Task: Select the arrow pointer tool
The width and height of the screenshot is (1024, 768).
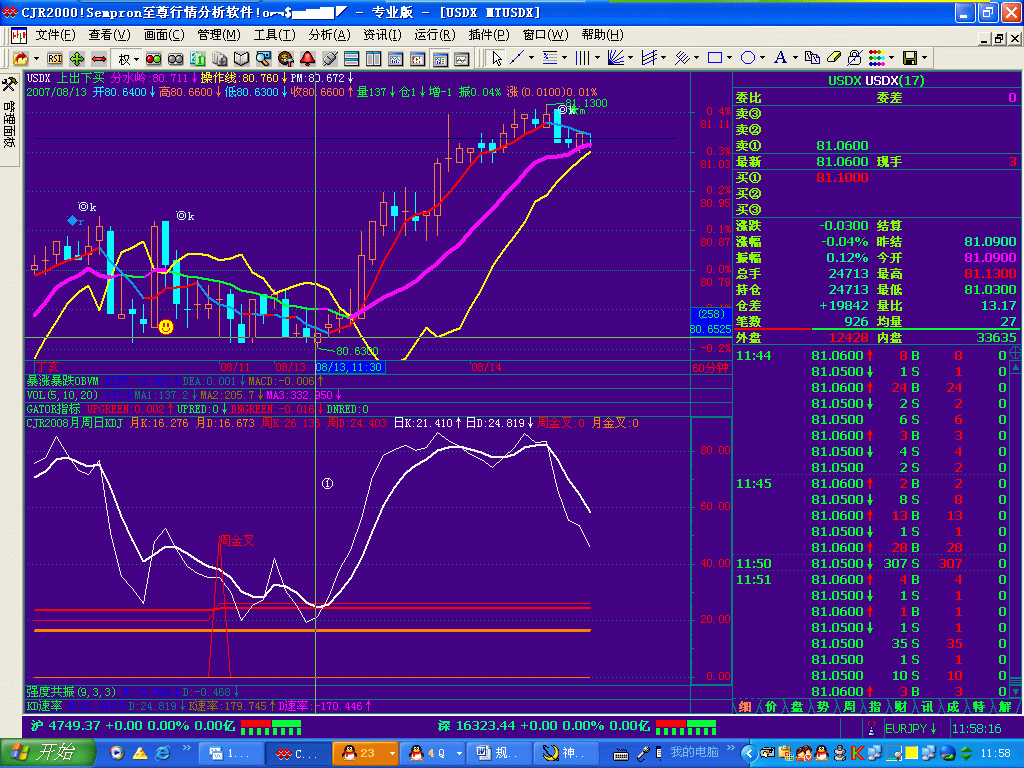Action: (497, 58)
